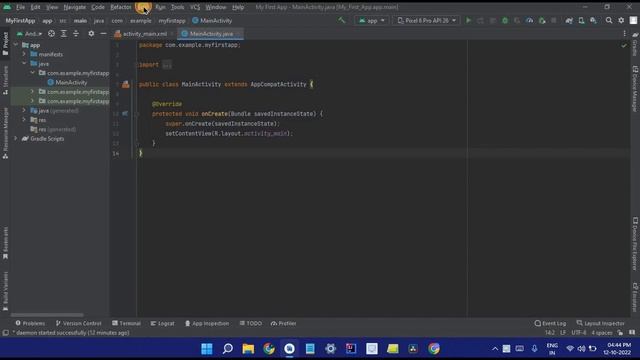
Task: Toggle the Device Manager side tool window
Action: 635,89
